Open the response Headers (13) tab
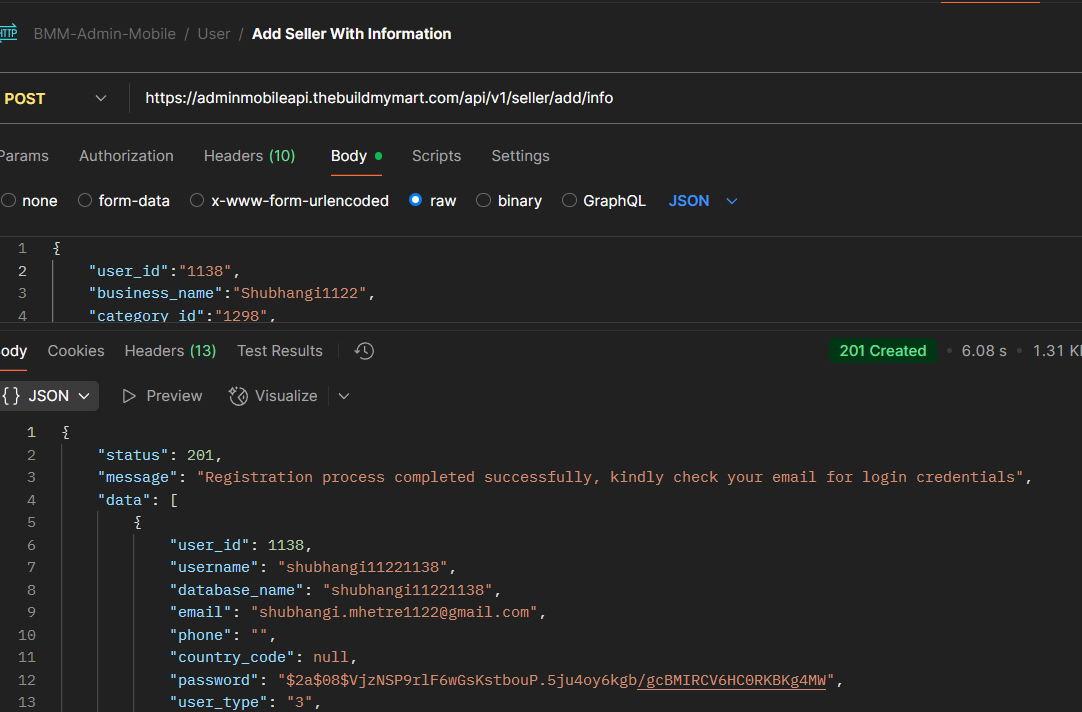 pos(170,351)
